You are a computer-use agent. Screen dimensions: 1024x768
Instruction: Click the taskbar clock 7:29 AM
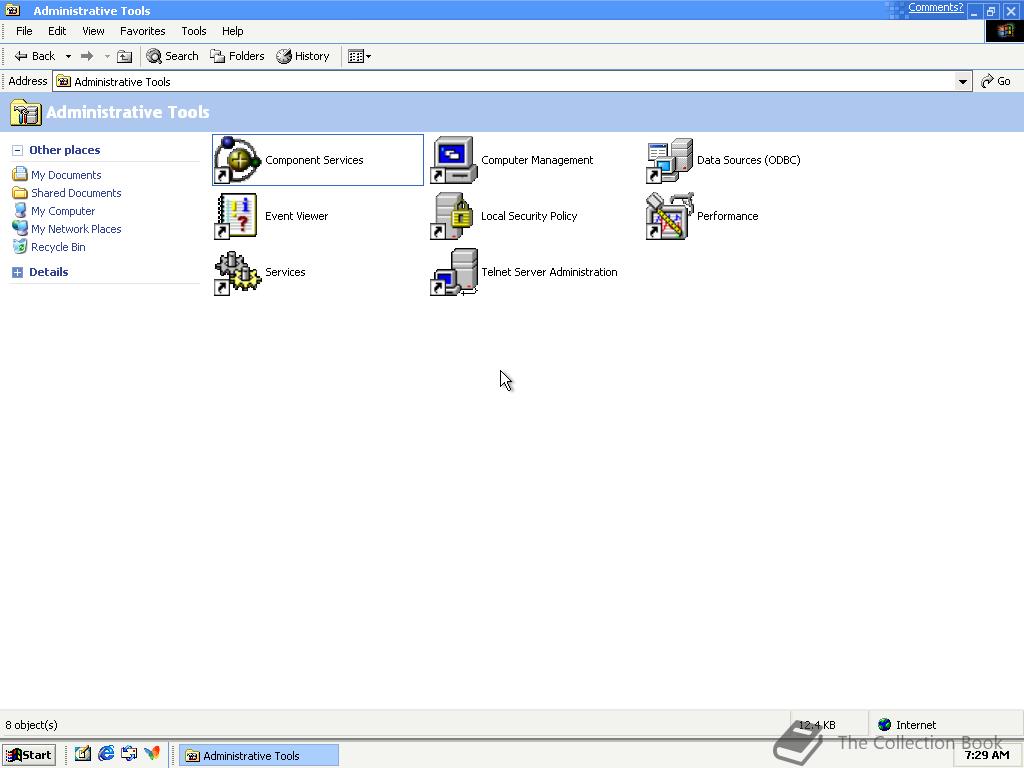tap(987, 755)
